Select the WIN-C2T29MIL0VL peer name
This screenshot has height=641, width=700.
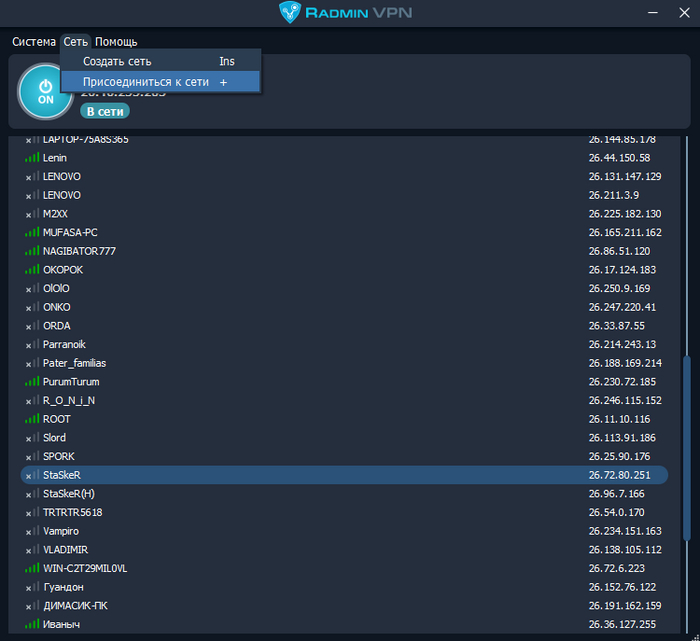point(85,568)
